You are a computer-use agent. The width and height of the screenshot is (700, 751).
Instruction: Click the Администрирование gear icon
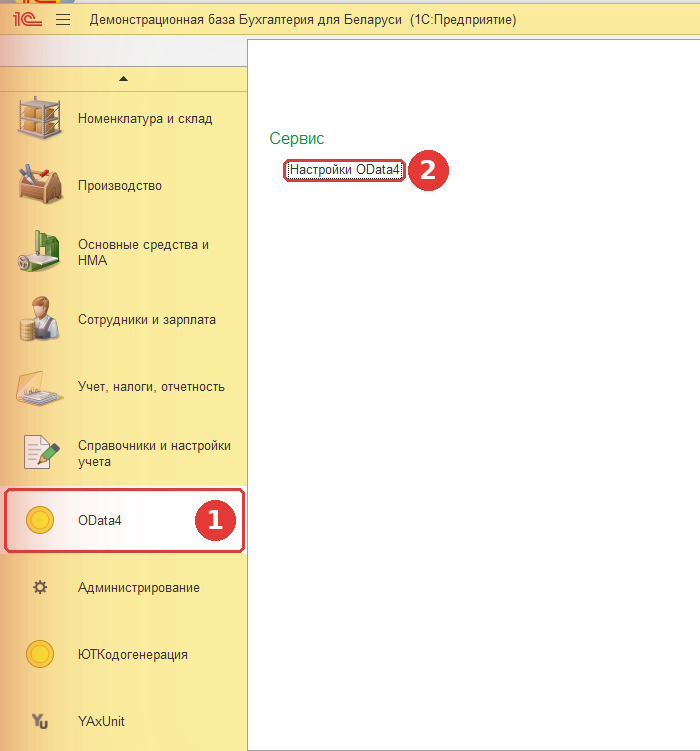[40, 587]
